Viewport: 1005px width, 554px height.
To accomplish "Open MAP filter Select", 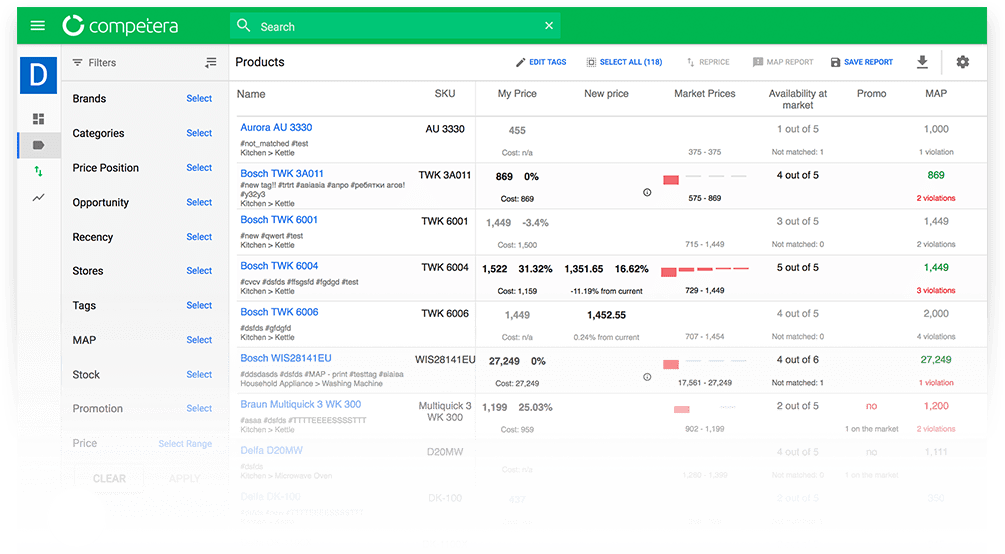I will point(199,340).
